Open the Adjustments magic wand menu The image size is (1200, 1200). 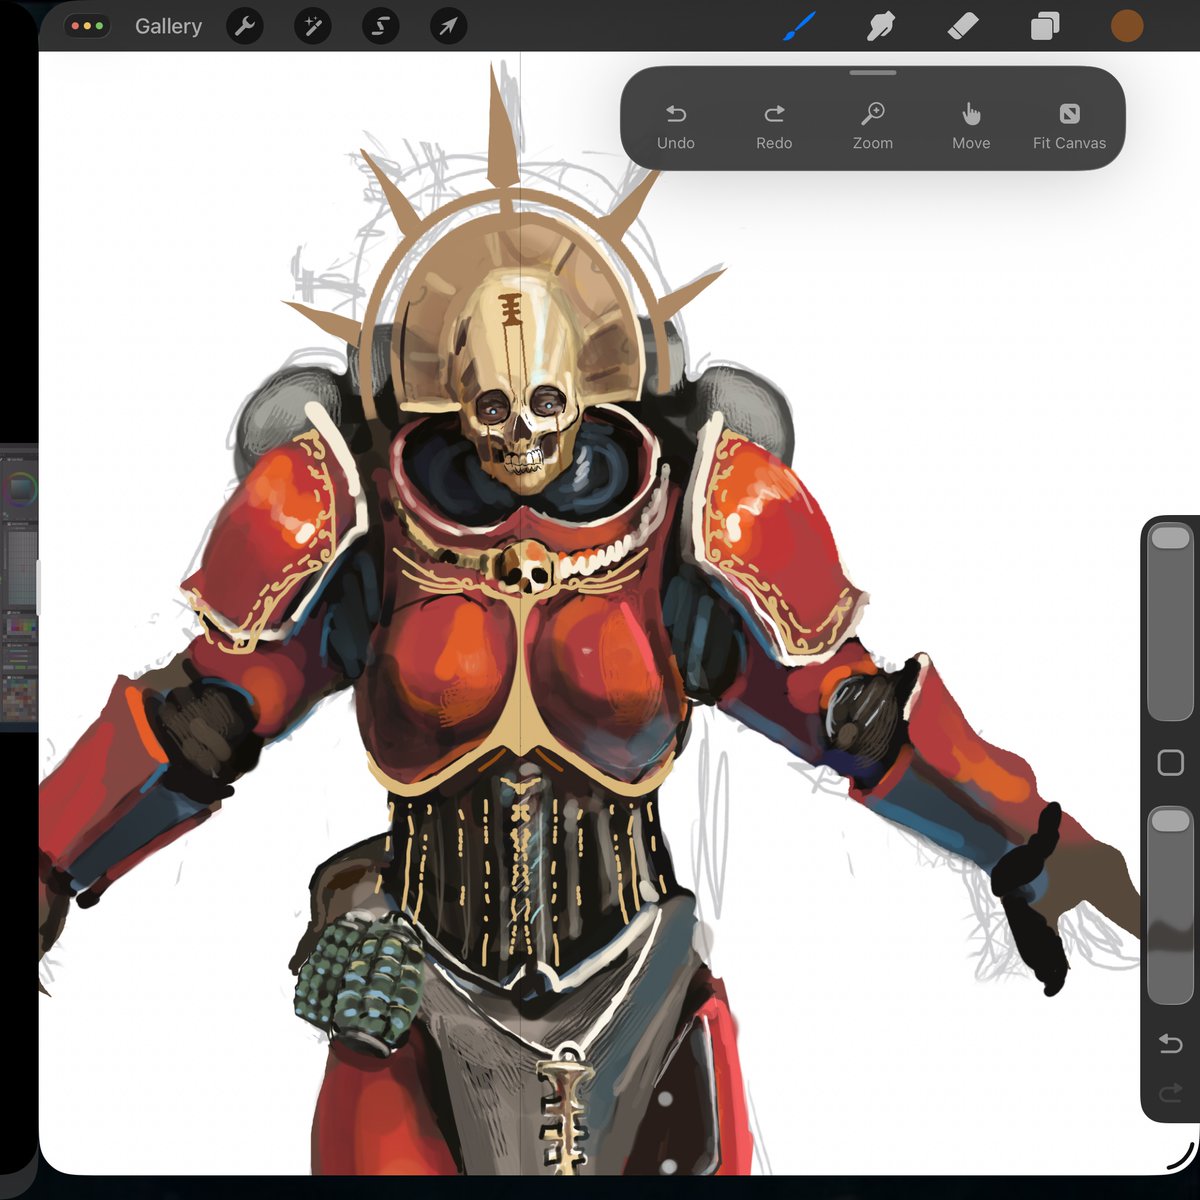(313, 26)
